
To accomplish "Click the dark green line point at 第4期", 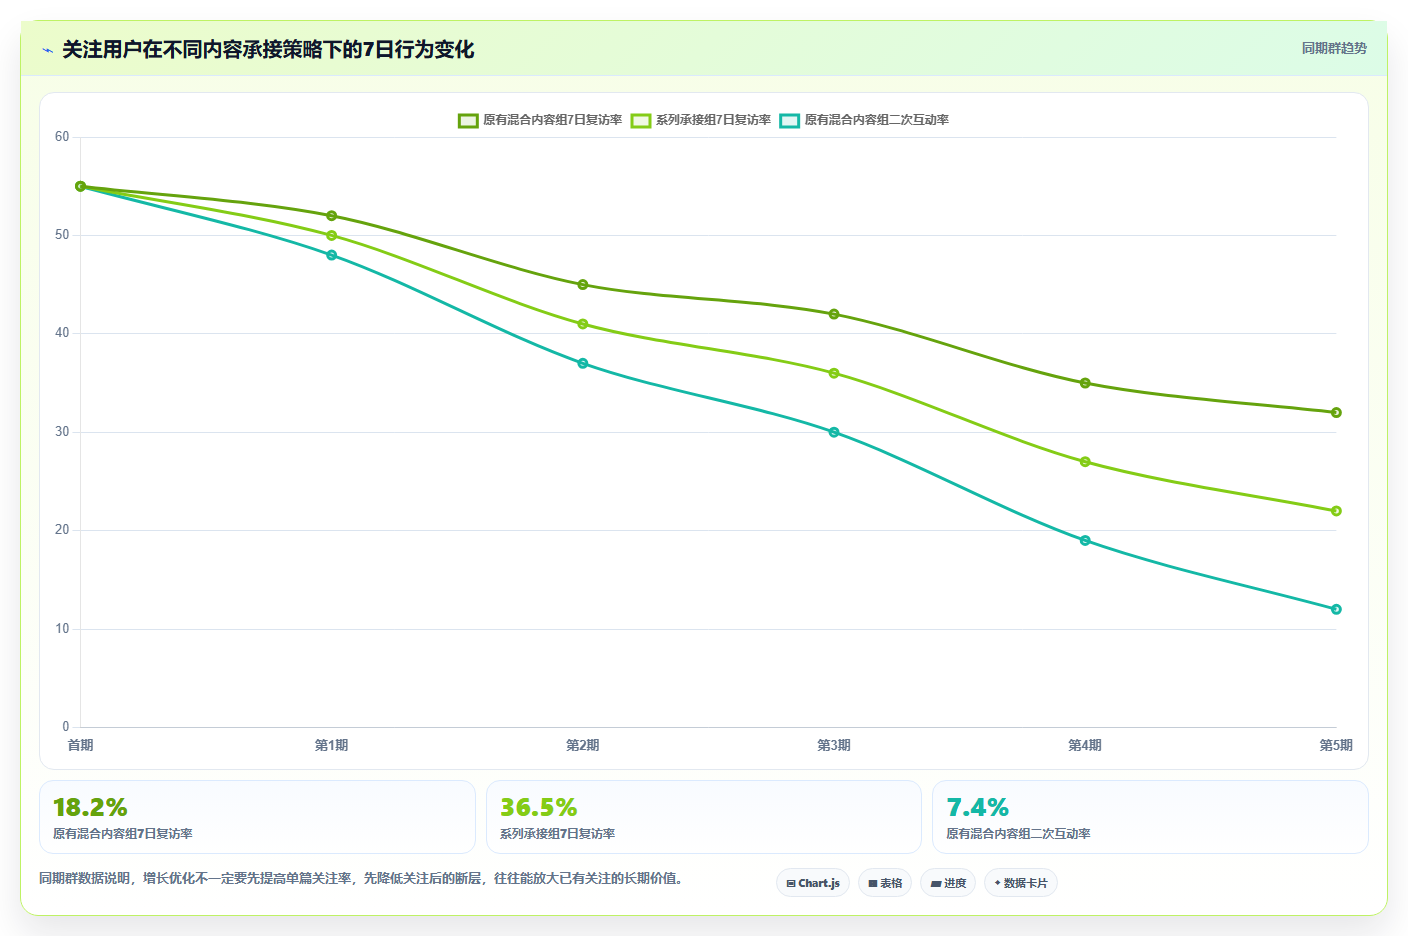I will [1085, 383].
